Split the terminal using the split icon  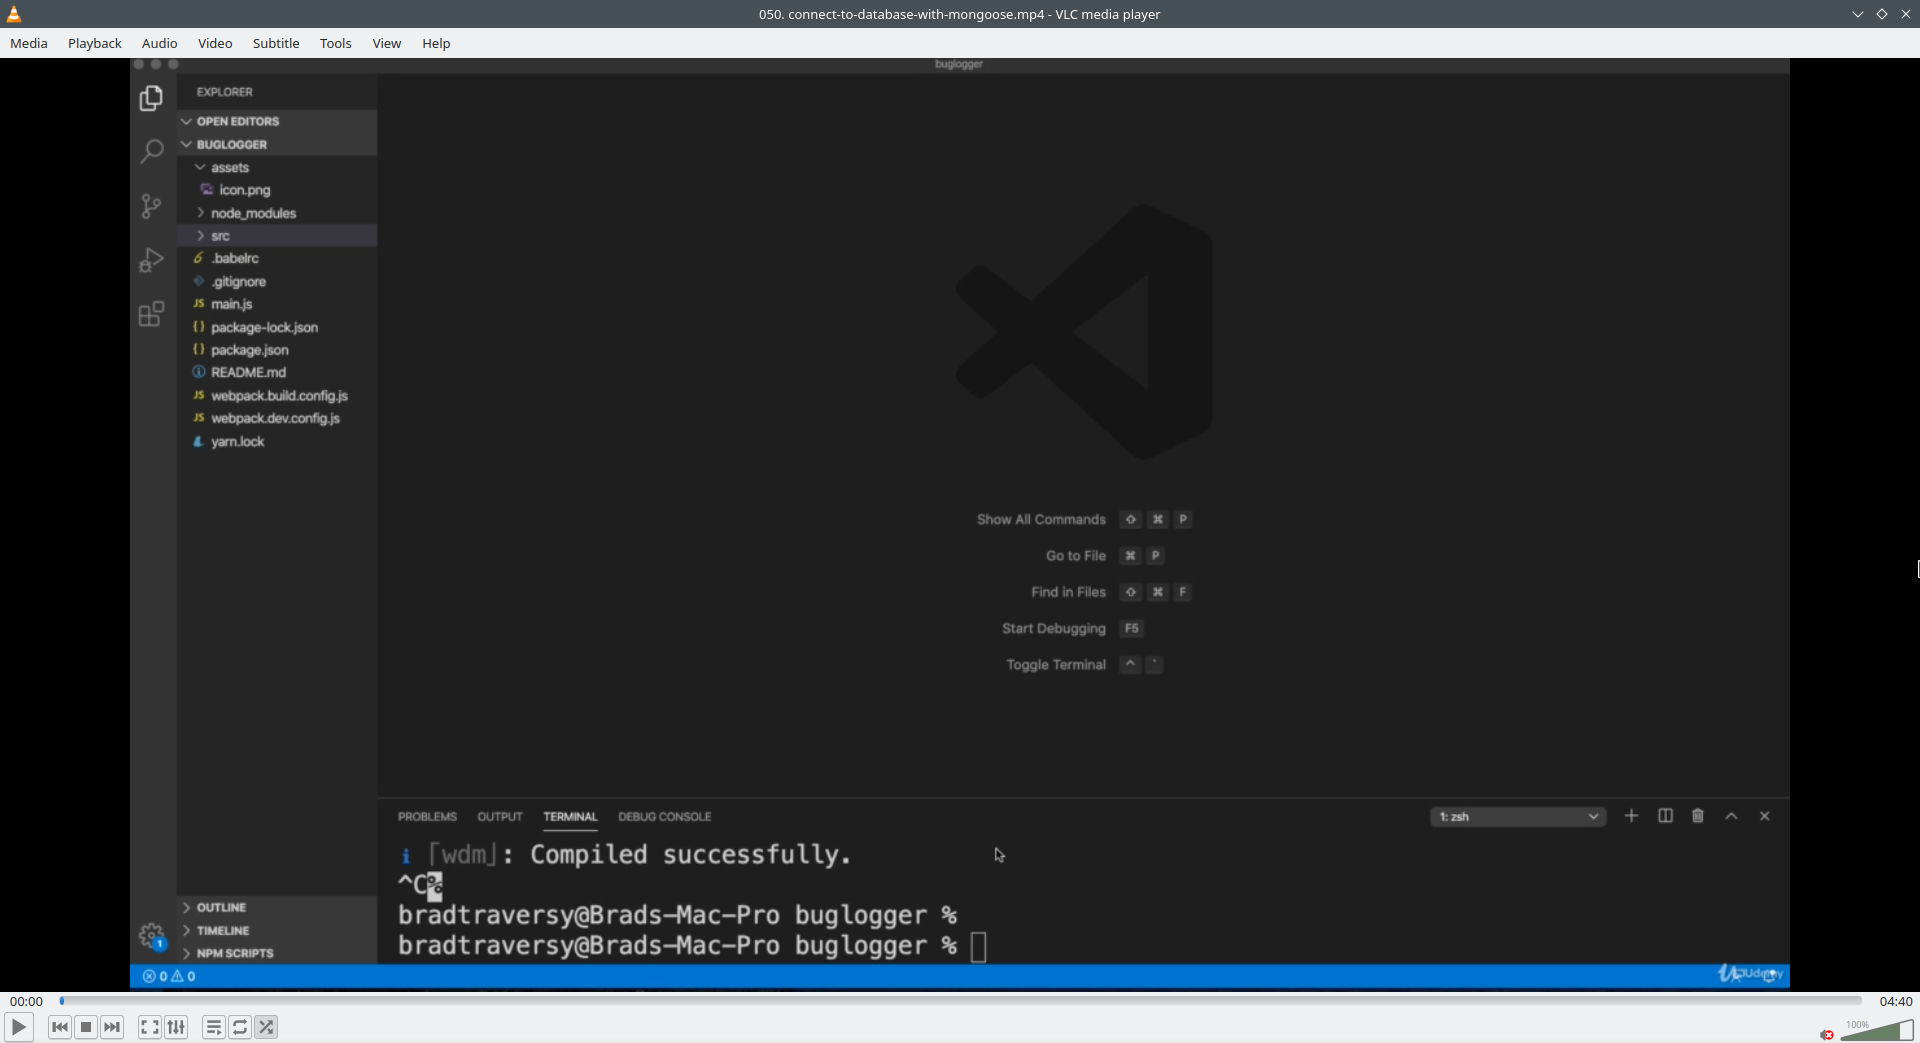pyautogui.click(x=1665, y=816)
